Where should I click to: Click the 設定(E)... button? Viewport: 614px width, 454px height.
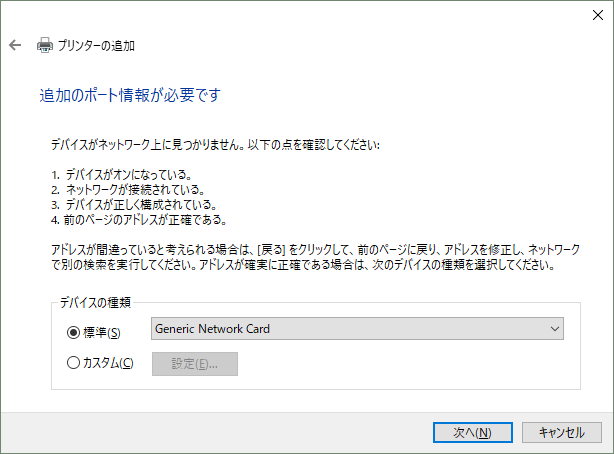pyautogui.click(x=194, y=363)
